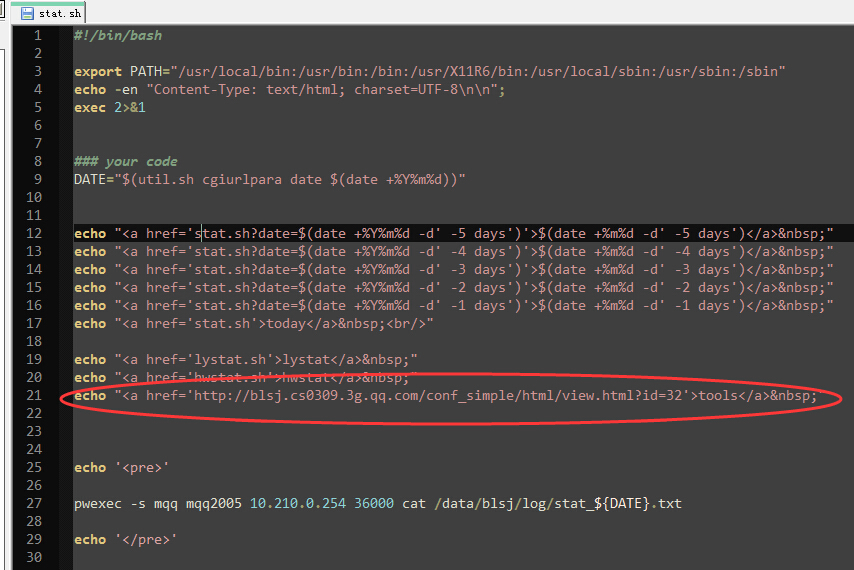854x570 pixels.
Task: Click line number 3 in the gutter
Action: click(x=38, y=71)
